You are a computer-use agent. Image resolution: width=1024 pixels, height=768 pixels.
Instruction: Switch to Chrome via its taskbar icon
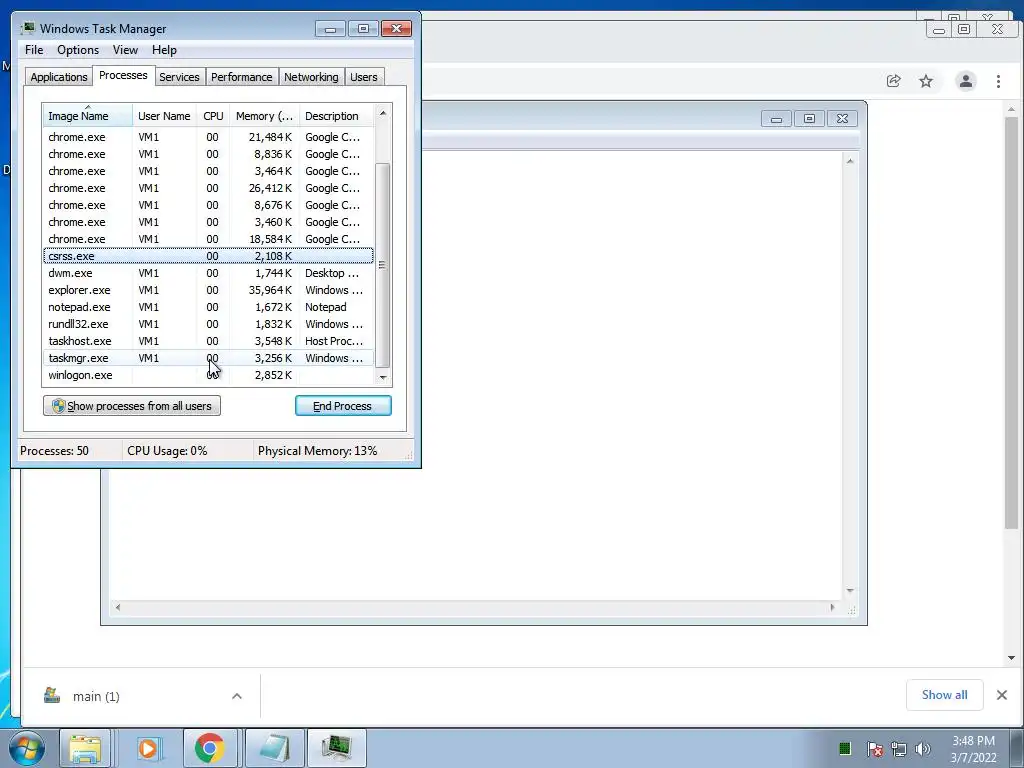[210, 748]
